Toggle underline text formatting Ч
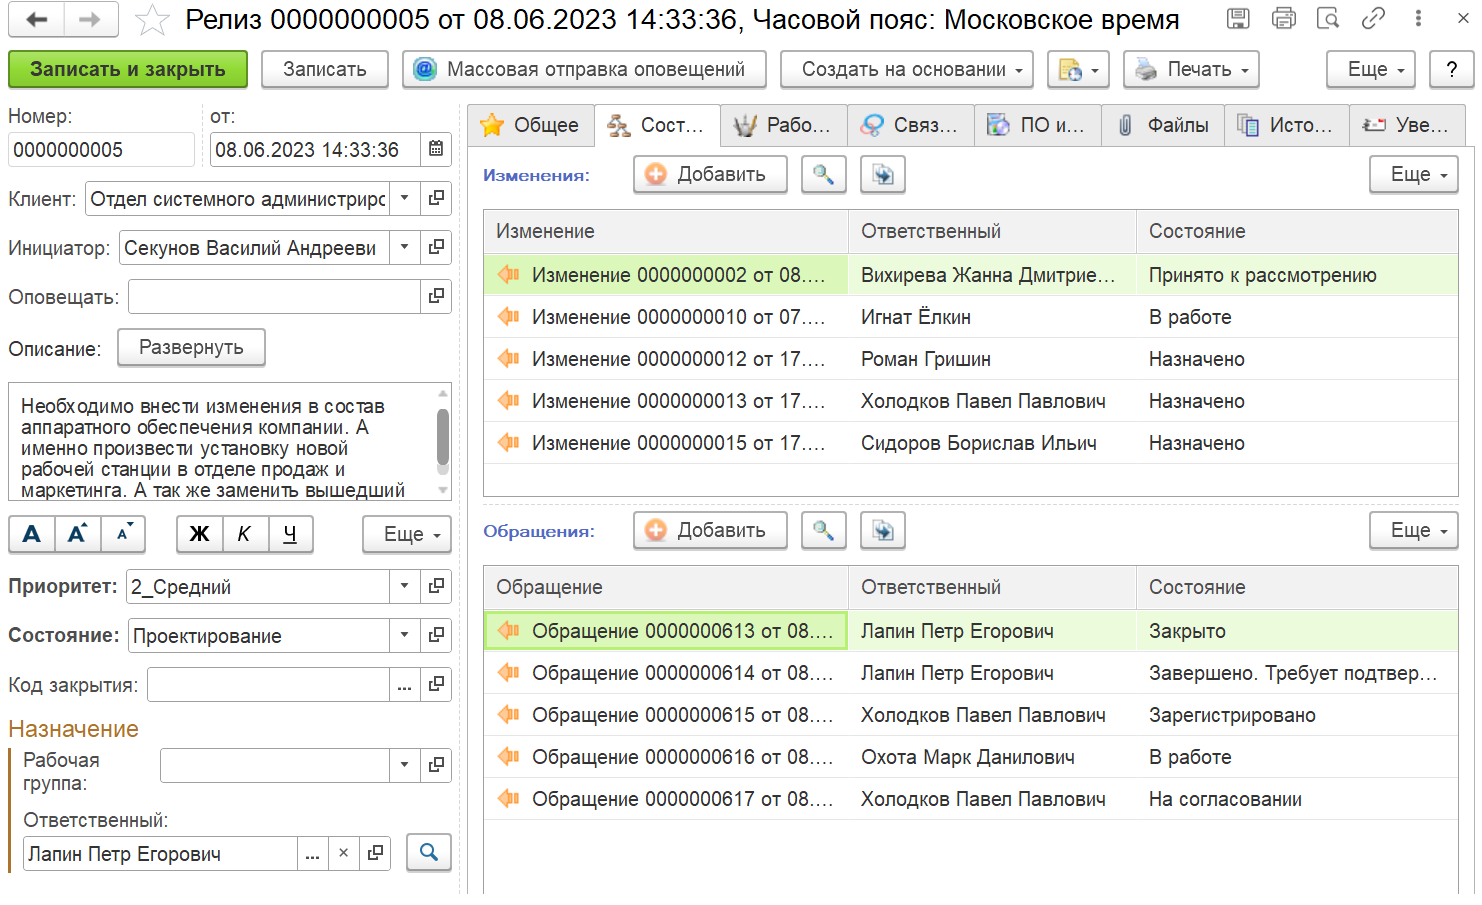1482x905 pixels. tap(290, 534)
